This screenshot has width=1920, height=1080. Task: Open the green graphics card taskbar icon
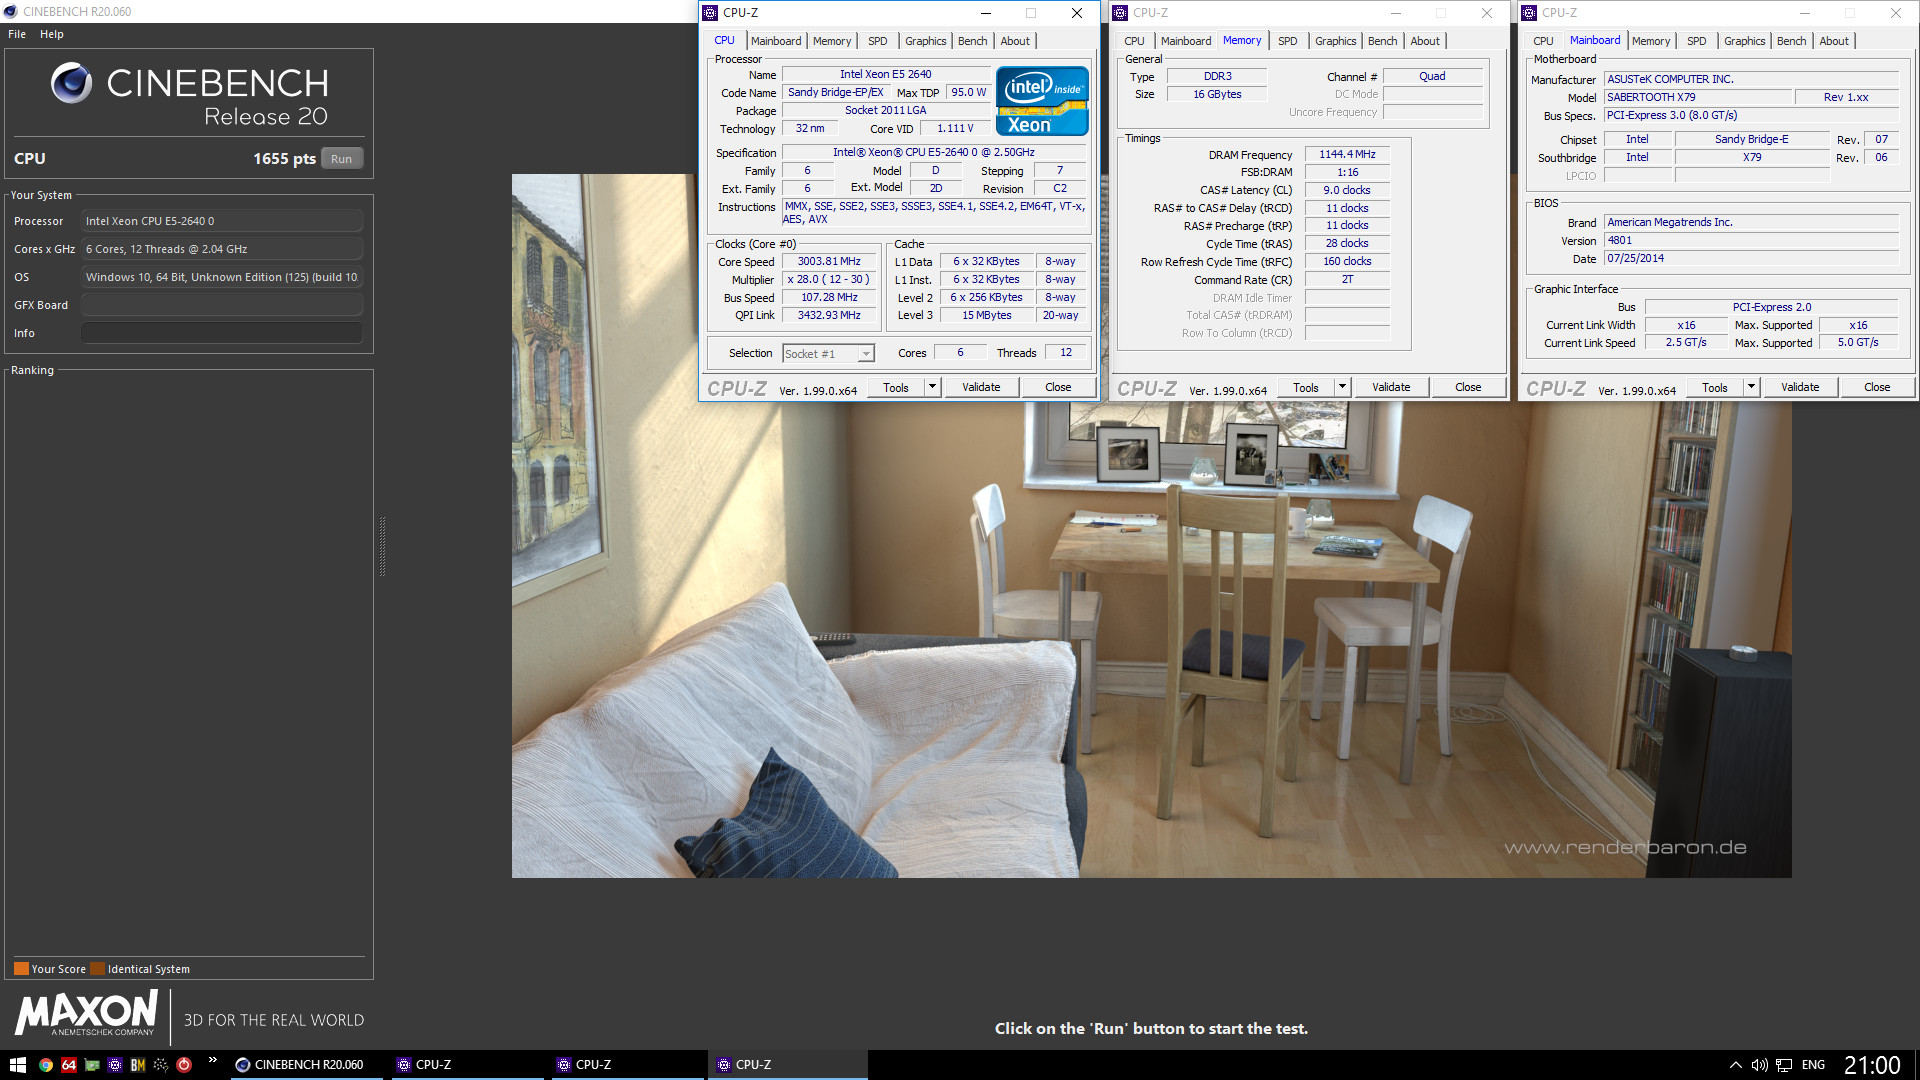pos(92,1065)
